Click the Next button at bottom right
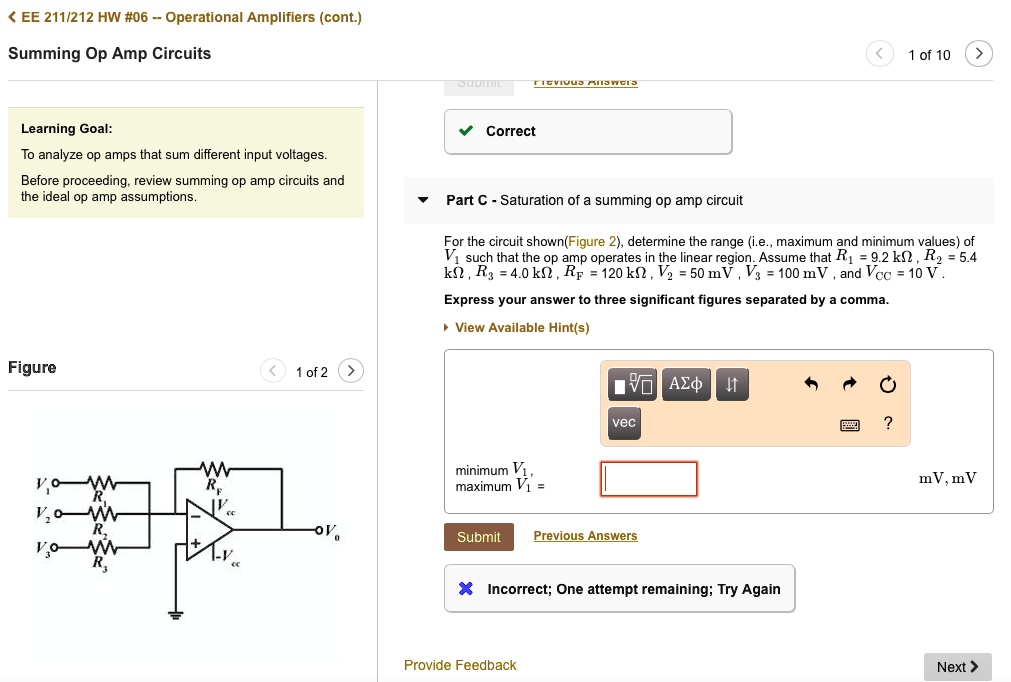1011x682 pixels. pos(956,667)
